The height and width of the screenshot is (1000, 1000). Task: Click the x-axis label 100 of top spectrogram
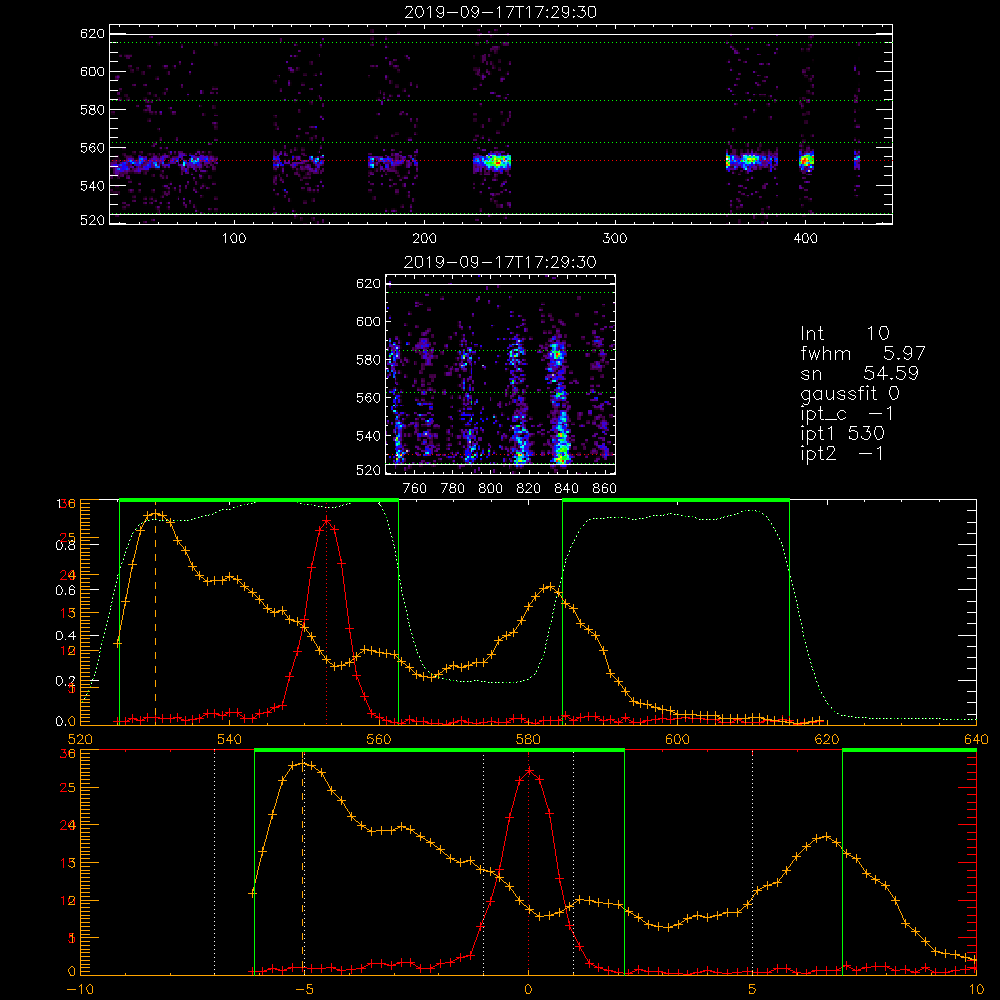234,239
